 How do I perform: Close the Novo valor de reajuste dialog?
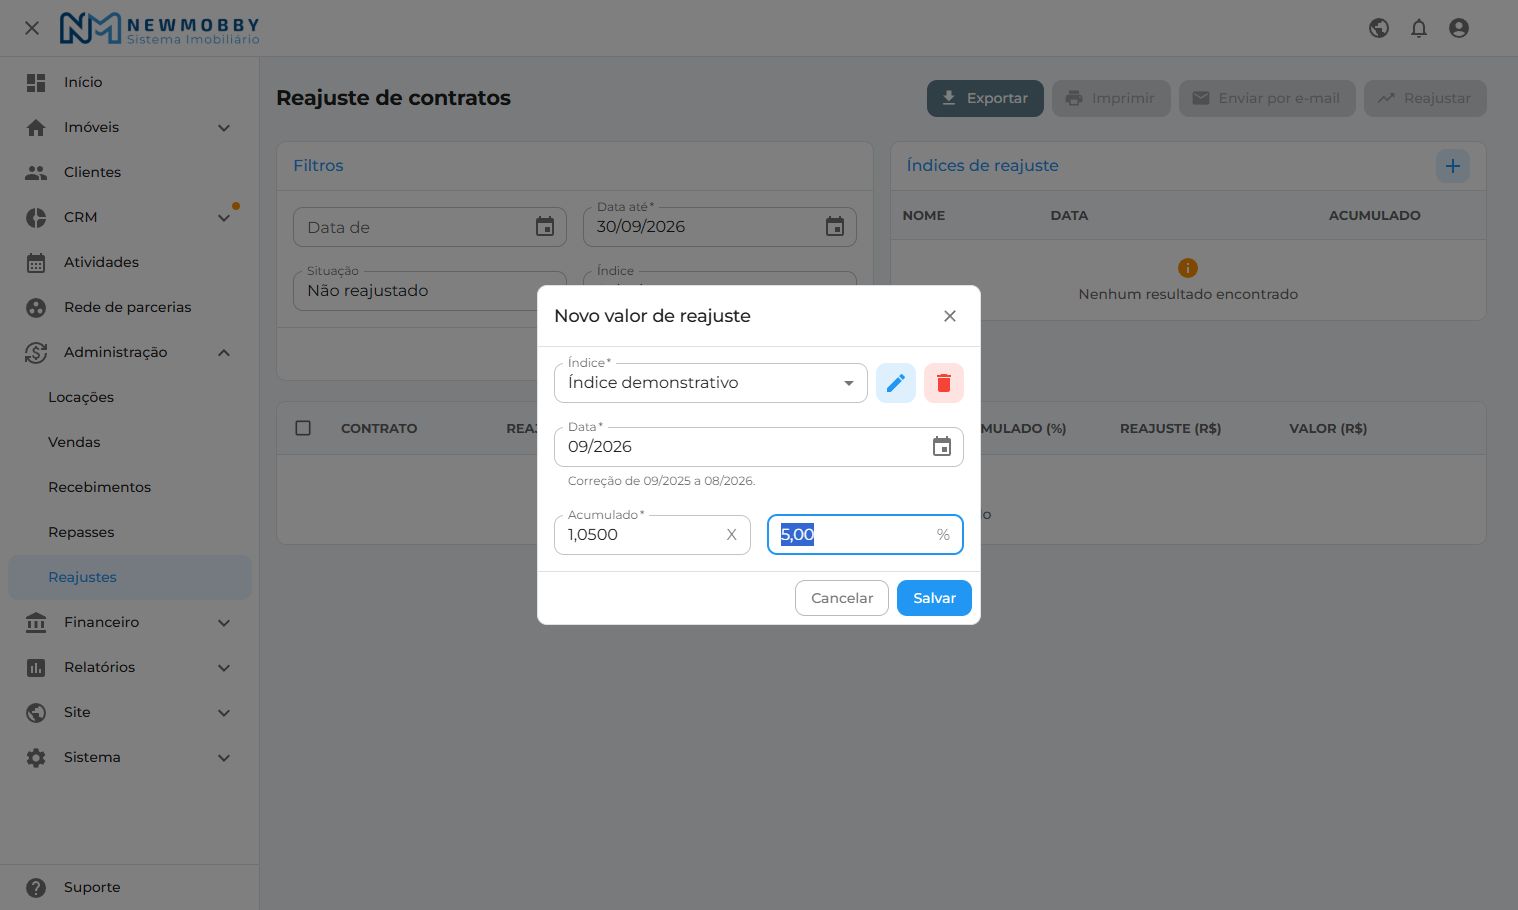(950, 316)
